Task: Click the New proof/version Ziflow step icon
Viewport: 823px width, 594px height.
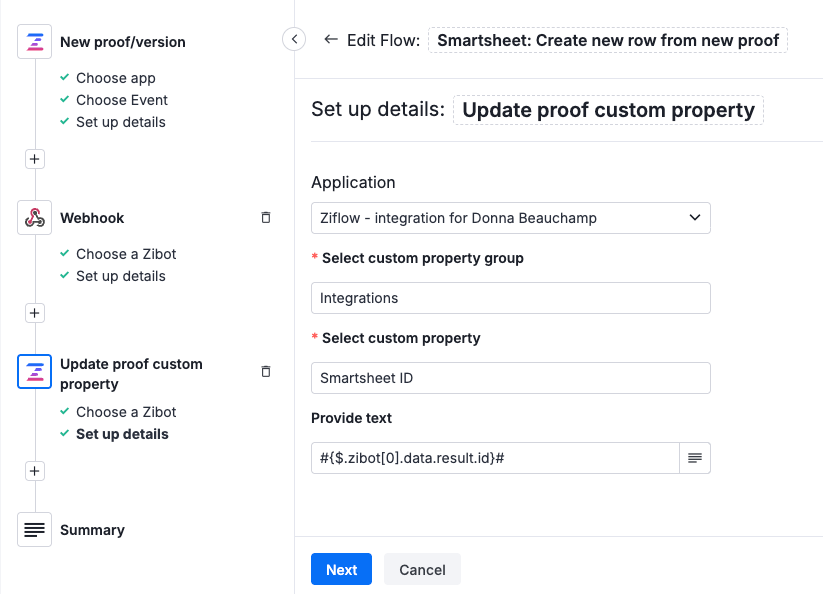Action: click(34, 41)
